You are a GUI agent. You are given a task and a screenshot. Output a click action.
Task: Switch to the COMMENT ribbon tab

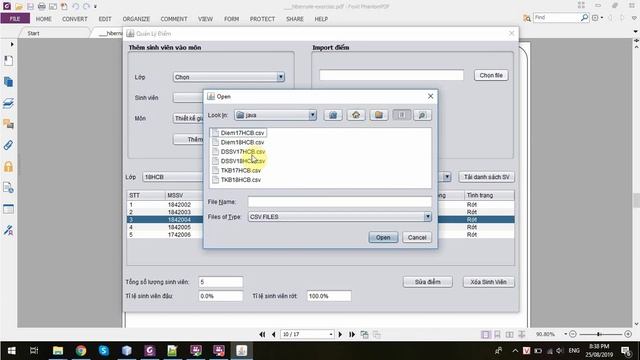tap(174, 19)
